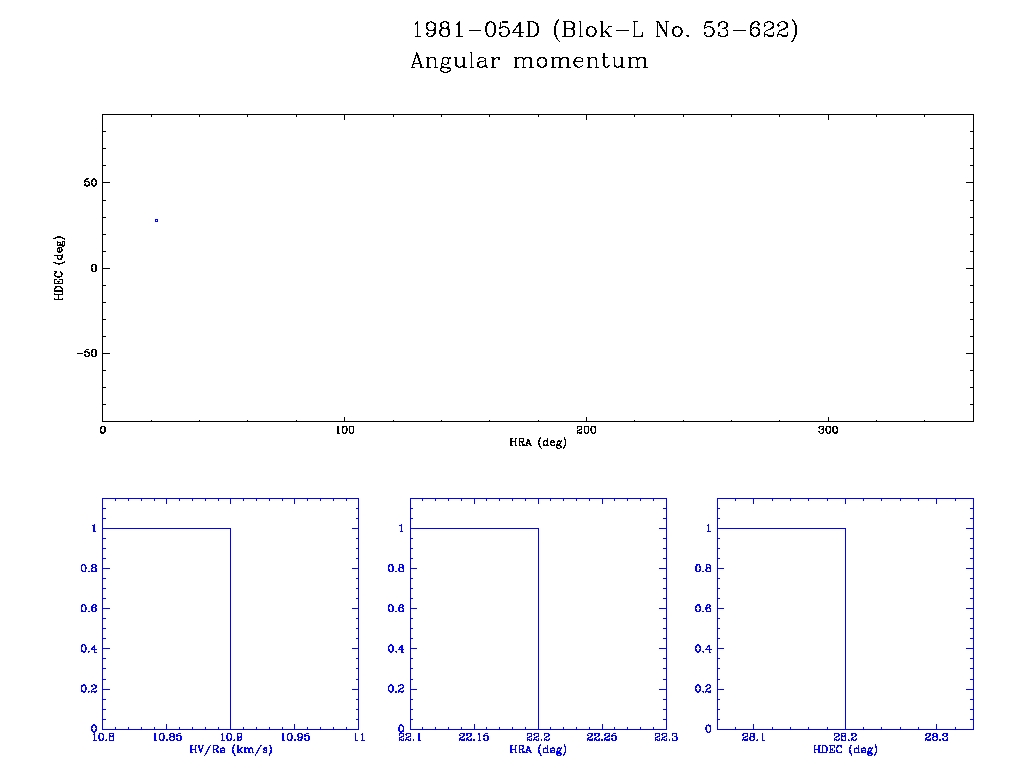This screenshot has width=1024, height=768.
Task: Select the 'Angular momentum' subtitle text
Action: click(529, 61)
